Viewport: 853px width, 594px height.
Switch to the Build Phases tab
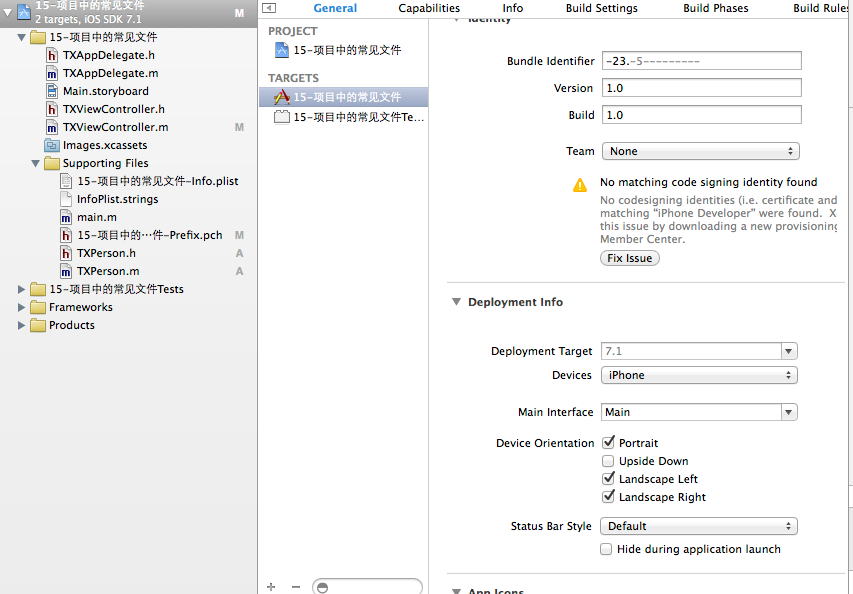[x=716, y=8]
